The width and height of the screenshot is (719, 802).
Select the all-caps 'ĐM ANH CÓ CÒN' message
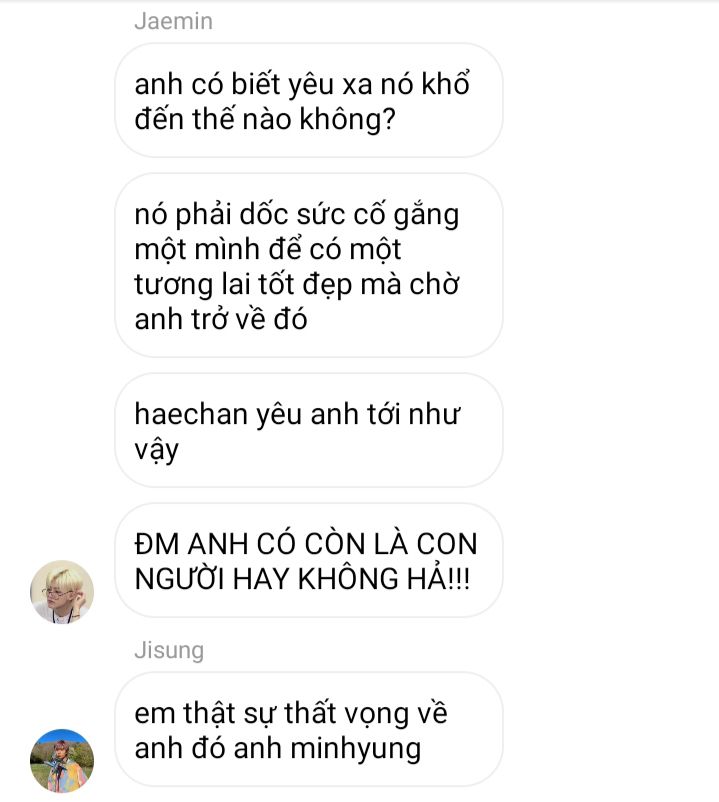(x=308, y=561)
